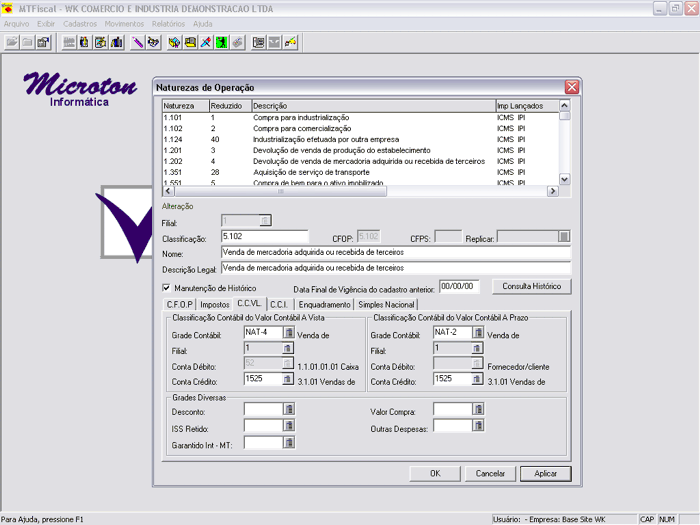Open the Relatórios menu
The width and height of the screenshot is (700, 525).
168,23
